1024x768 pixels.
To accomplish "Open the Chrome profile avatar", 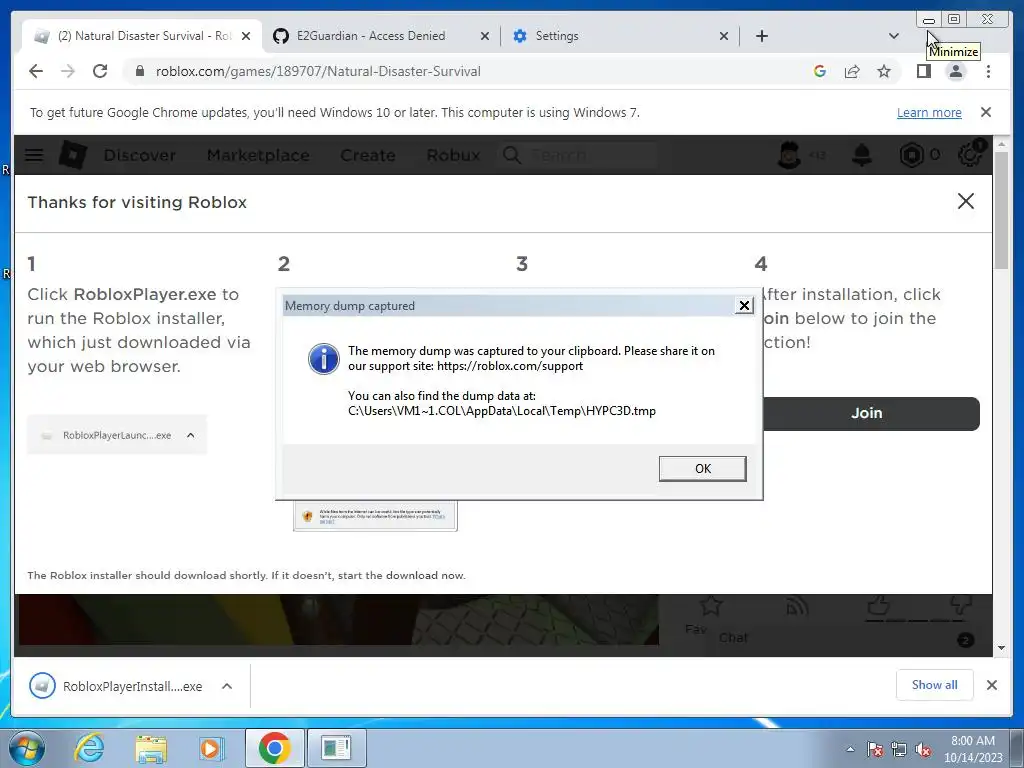I will pos(955,71).
